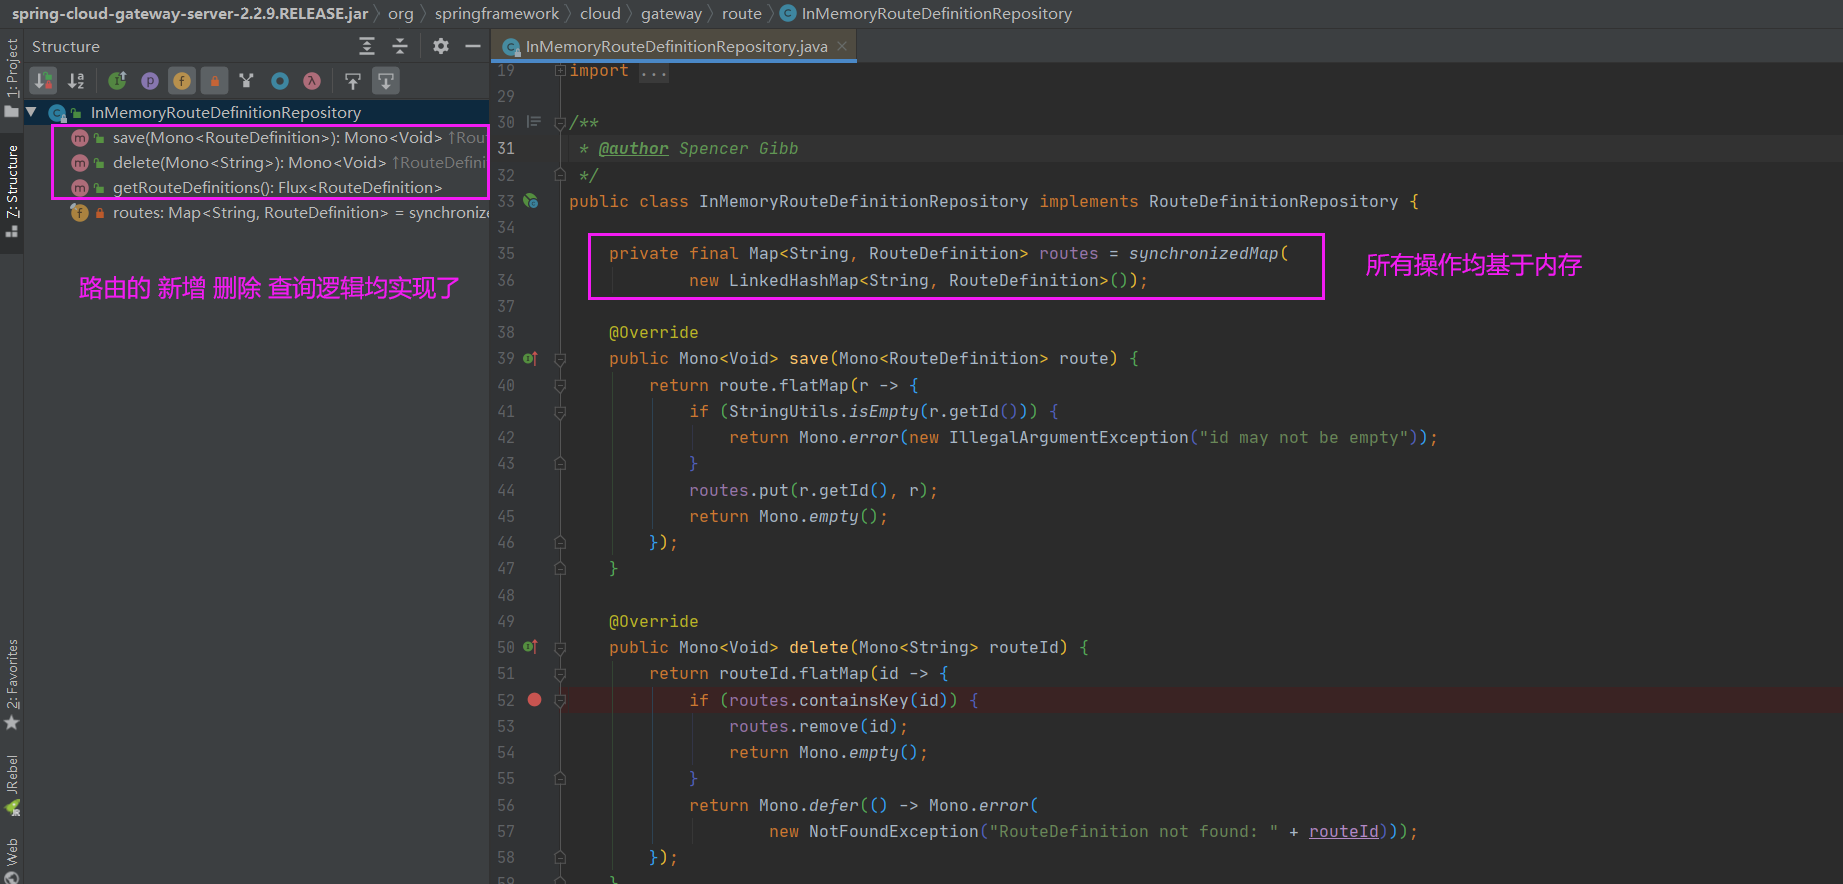Toggle Show Fields orange f icon
This screenshot has width=1843, height=884.
(182, 81)
